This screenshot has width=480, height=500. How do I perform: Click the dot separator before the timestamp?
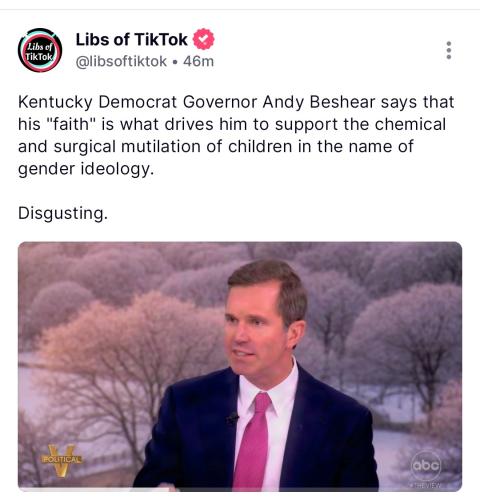pyautogui.click(x=175, y=62)
